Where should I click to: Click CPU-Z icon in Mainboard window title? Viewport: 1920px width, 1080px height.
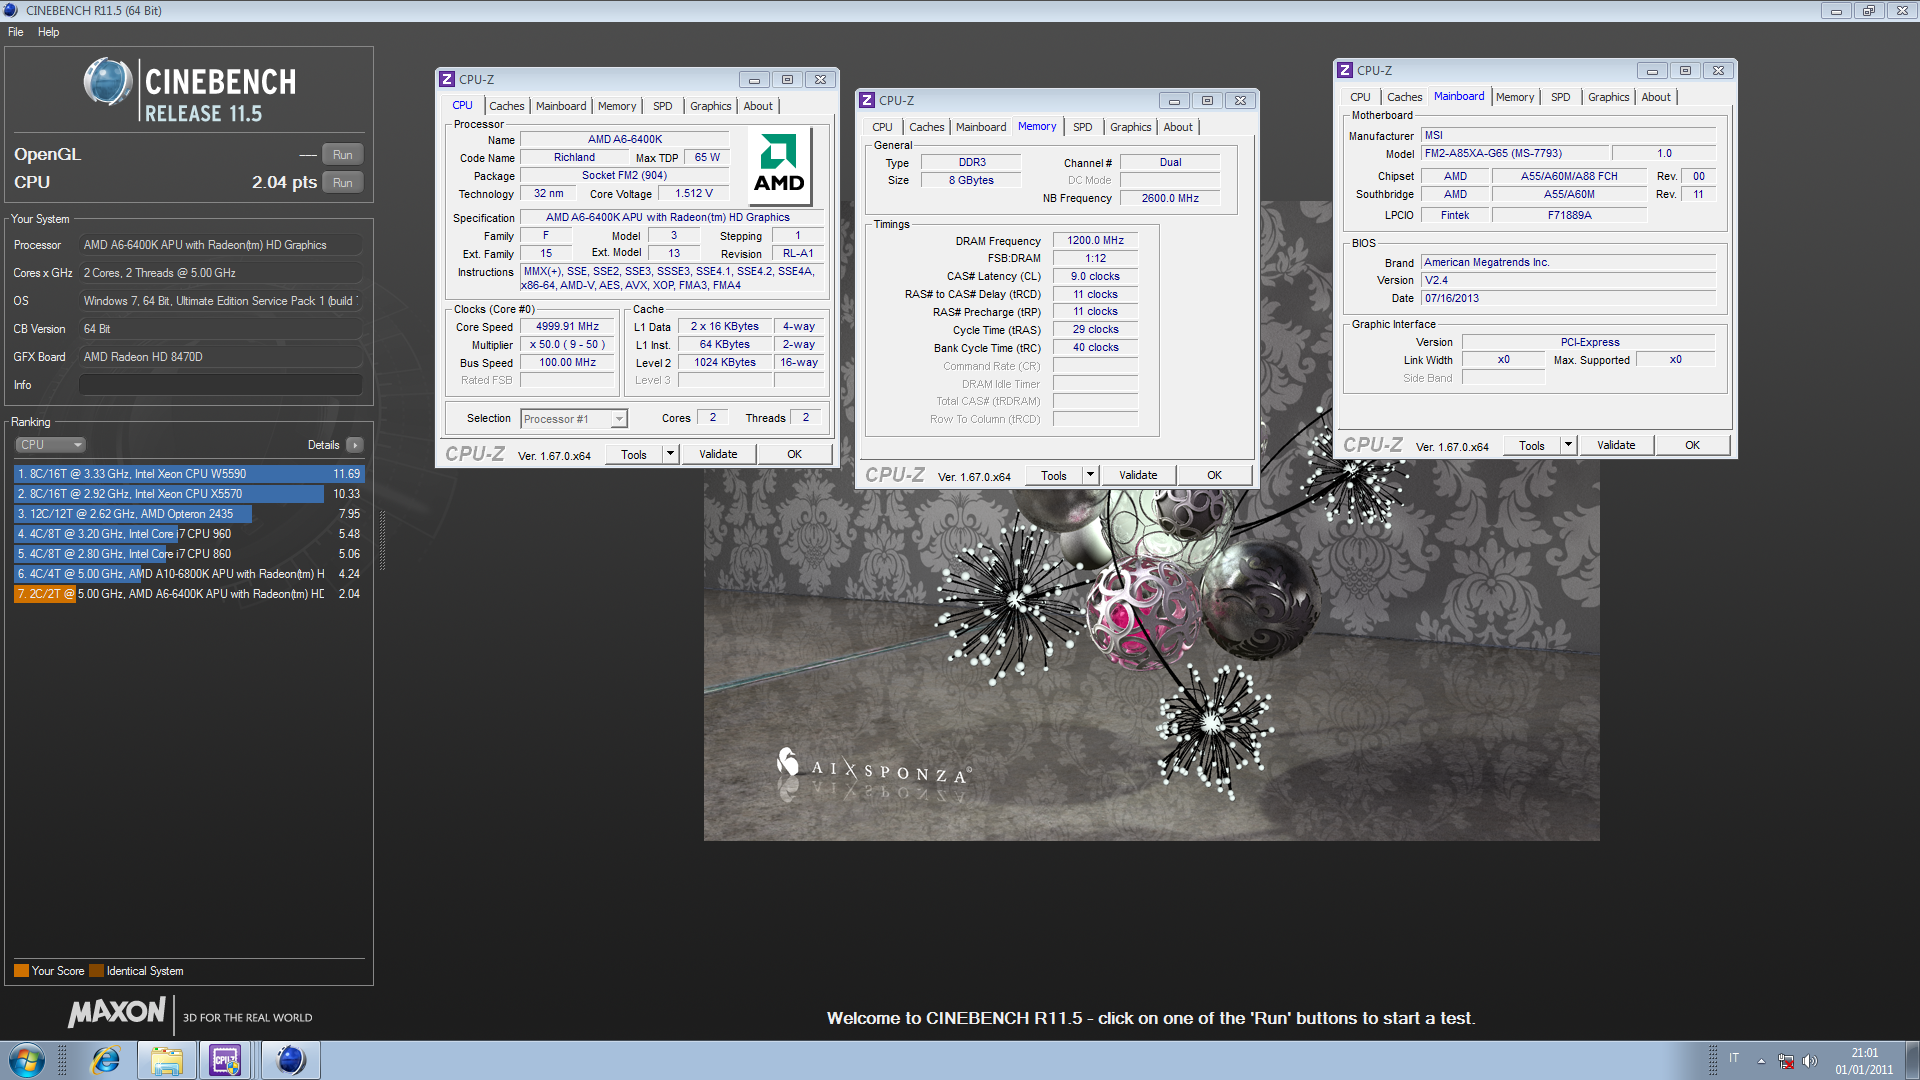pos(1346,70)
